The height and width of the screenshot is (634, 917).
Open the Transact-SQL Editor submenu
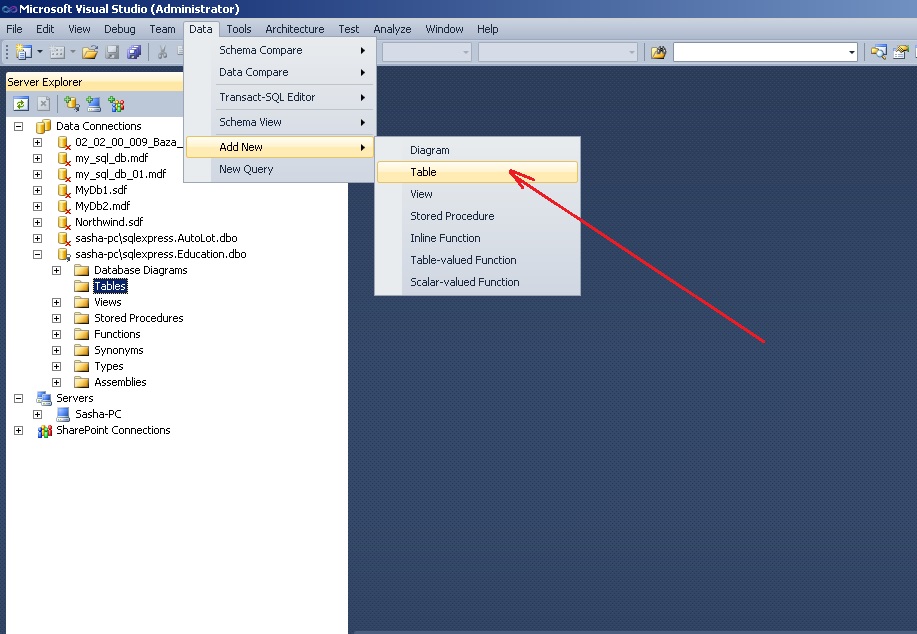point(280,97)
